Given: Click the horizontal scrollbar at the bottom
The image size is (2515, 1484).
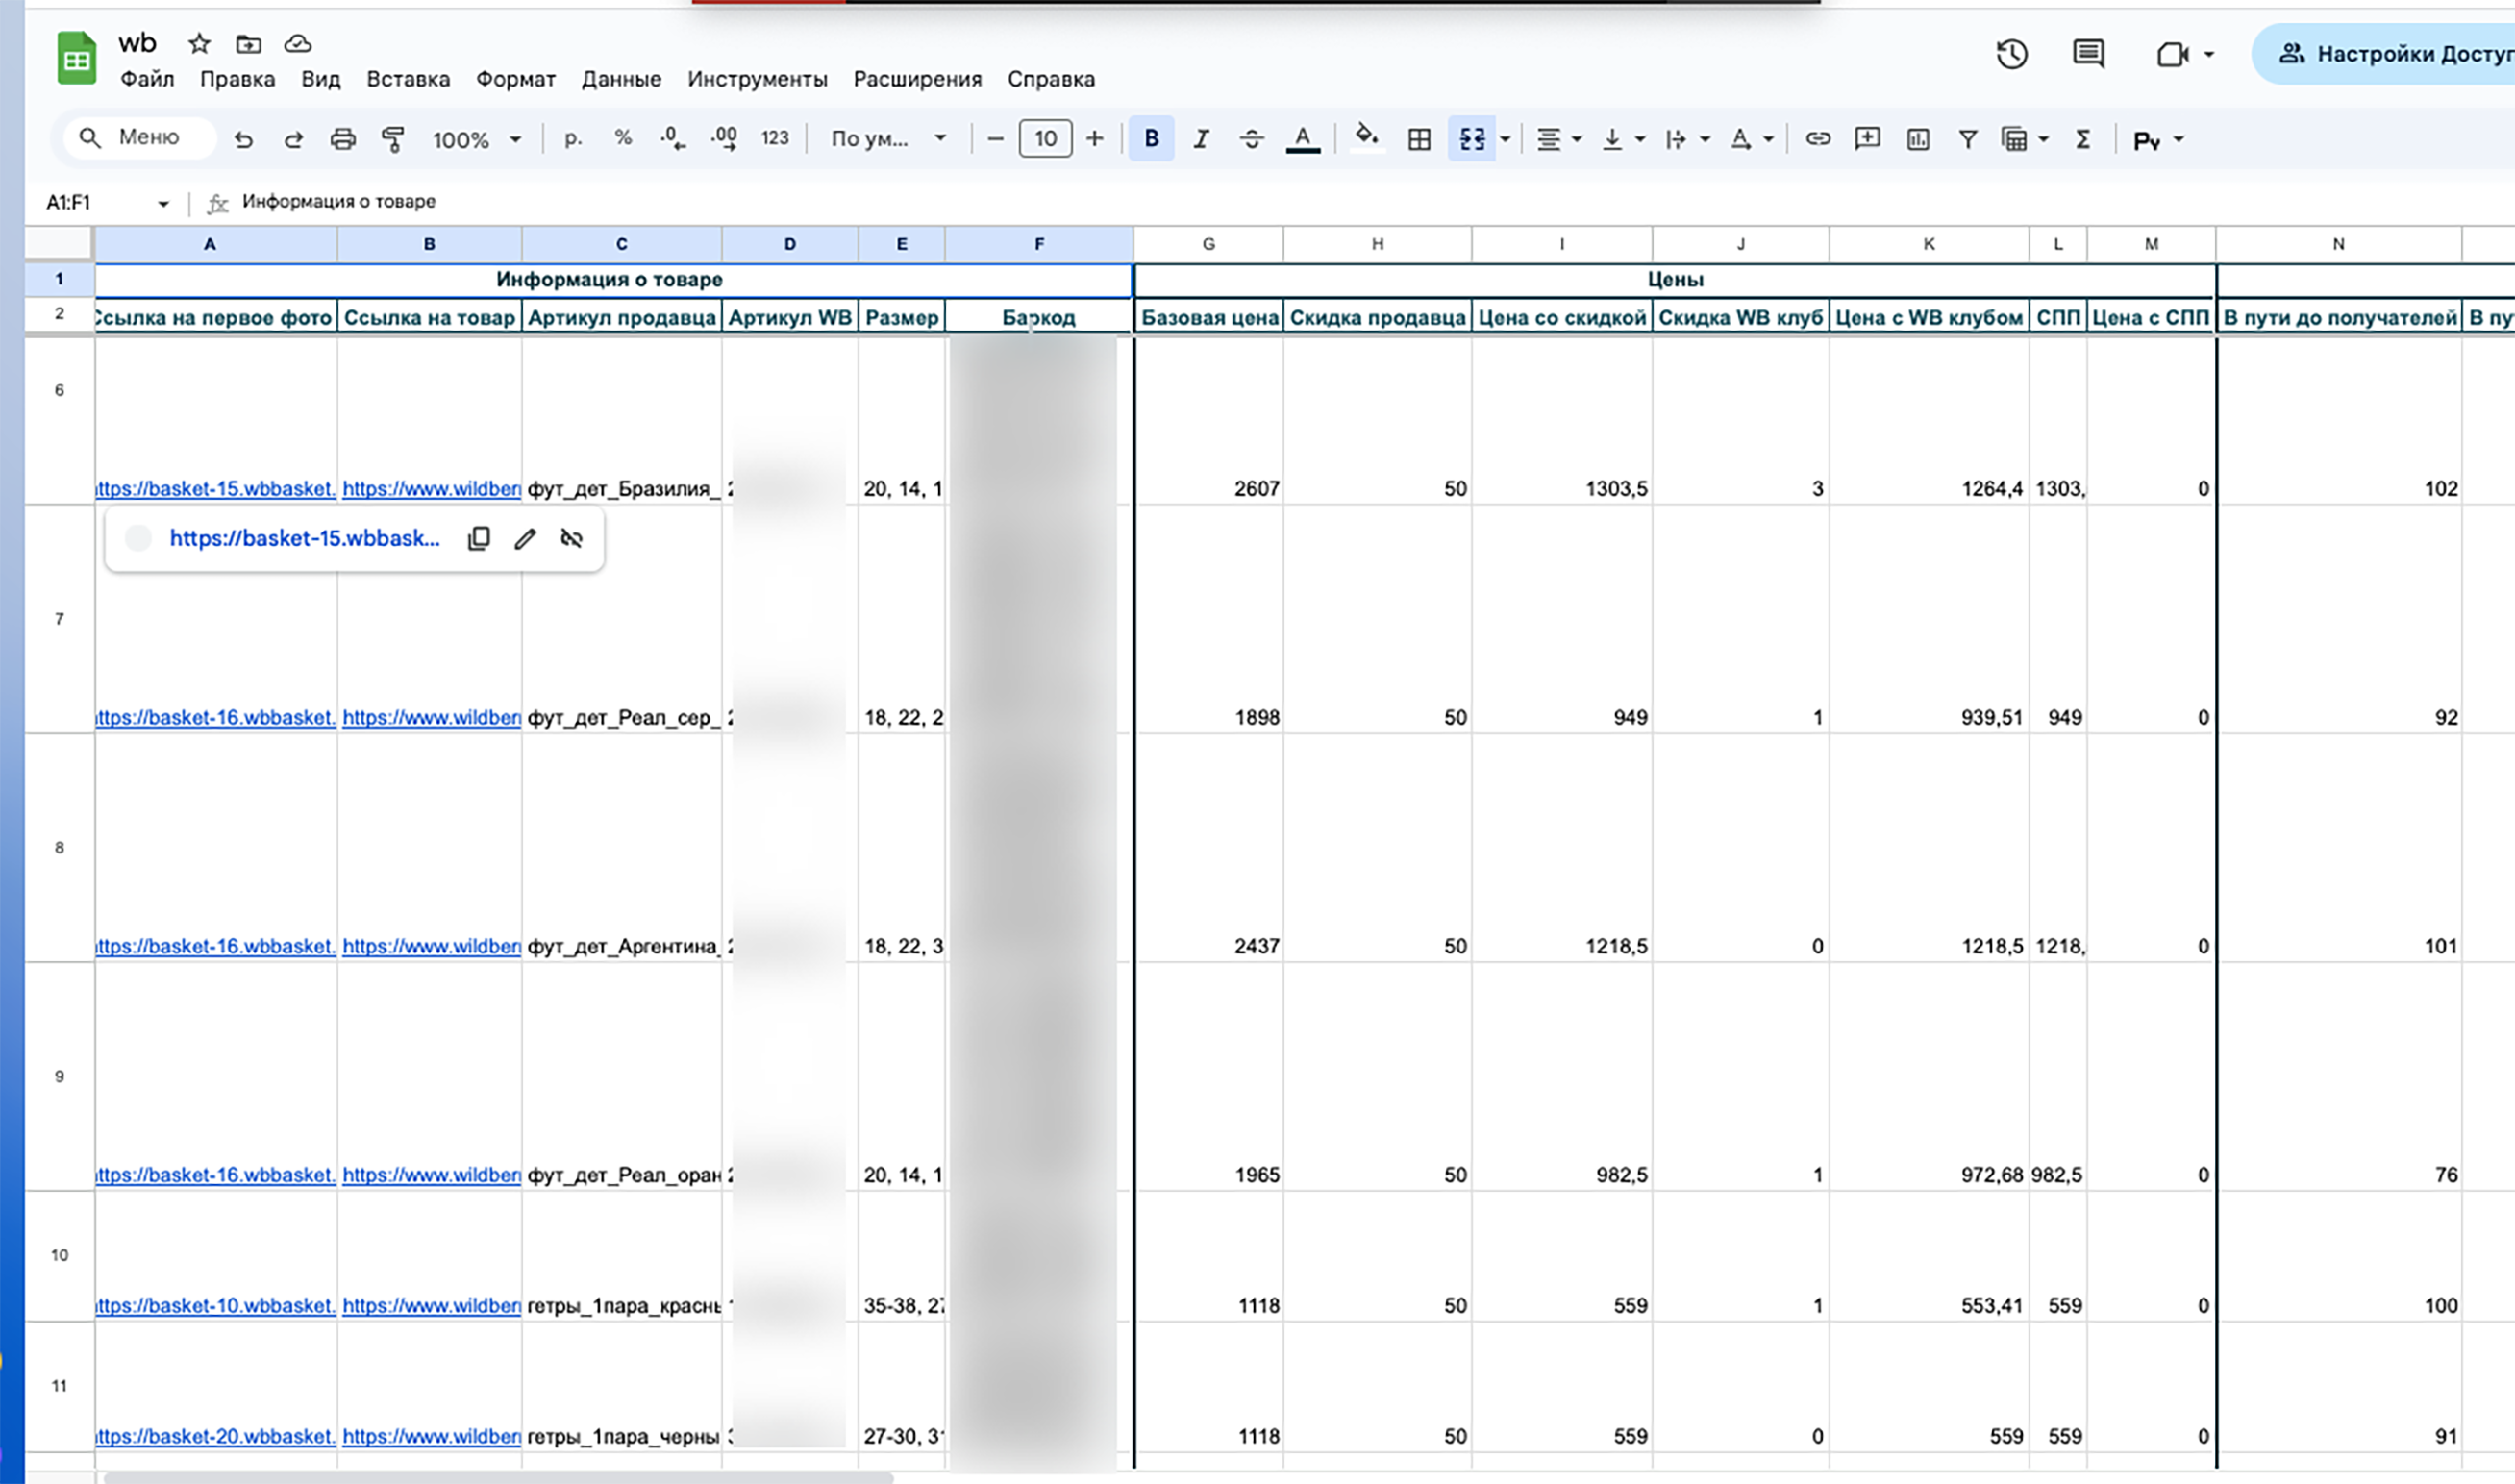Looking at the screenshot, I should (x=498, y=1477).
